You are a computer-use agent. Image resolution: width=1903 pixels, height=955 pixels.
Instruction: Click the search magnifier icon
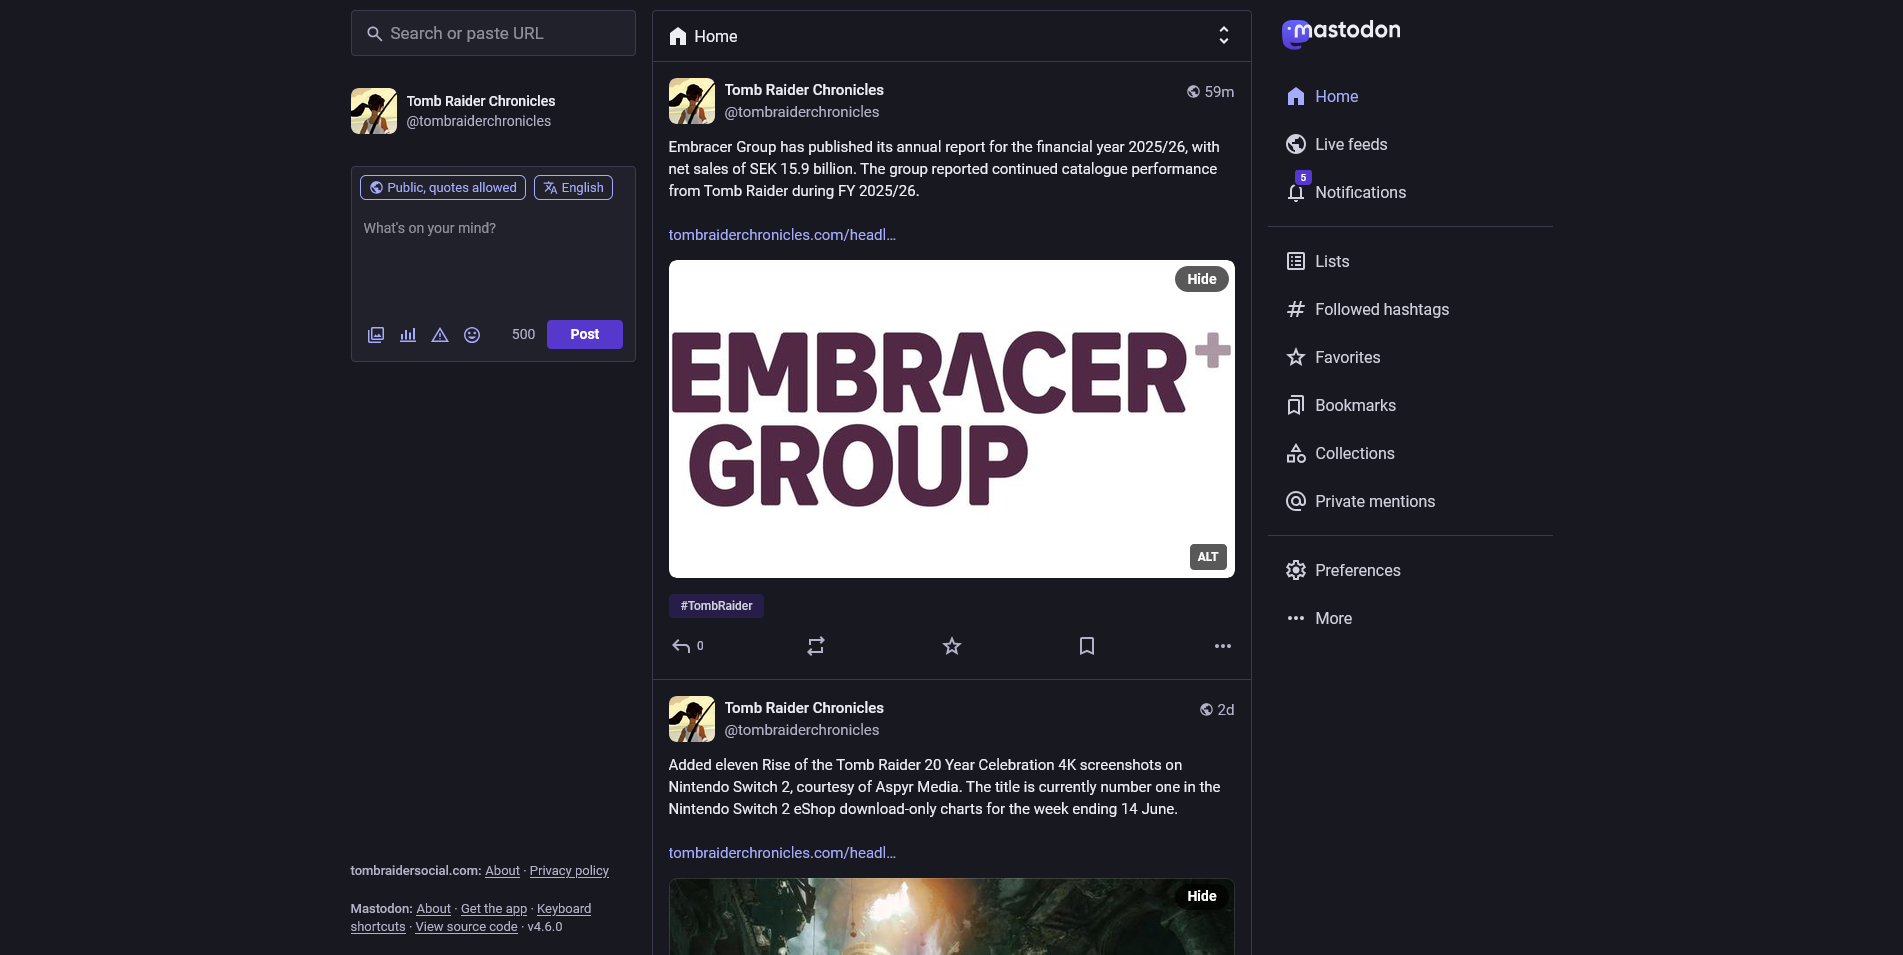(x=374, y=34)
